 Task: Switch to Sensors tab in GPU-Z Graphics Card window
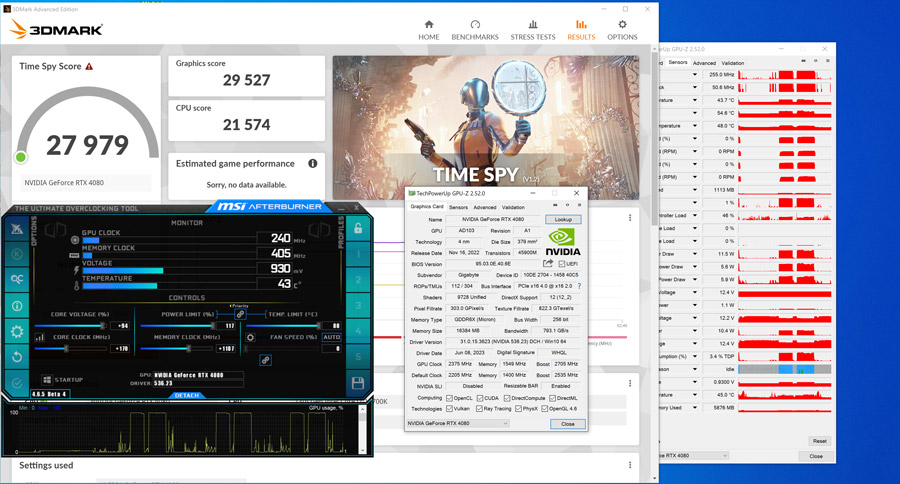pos(458,207)
